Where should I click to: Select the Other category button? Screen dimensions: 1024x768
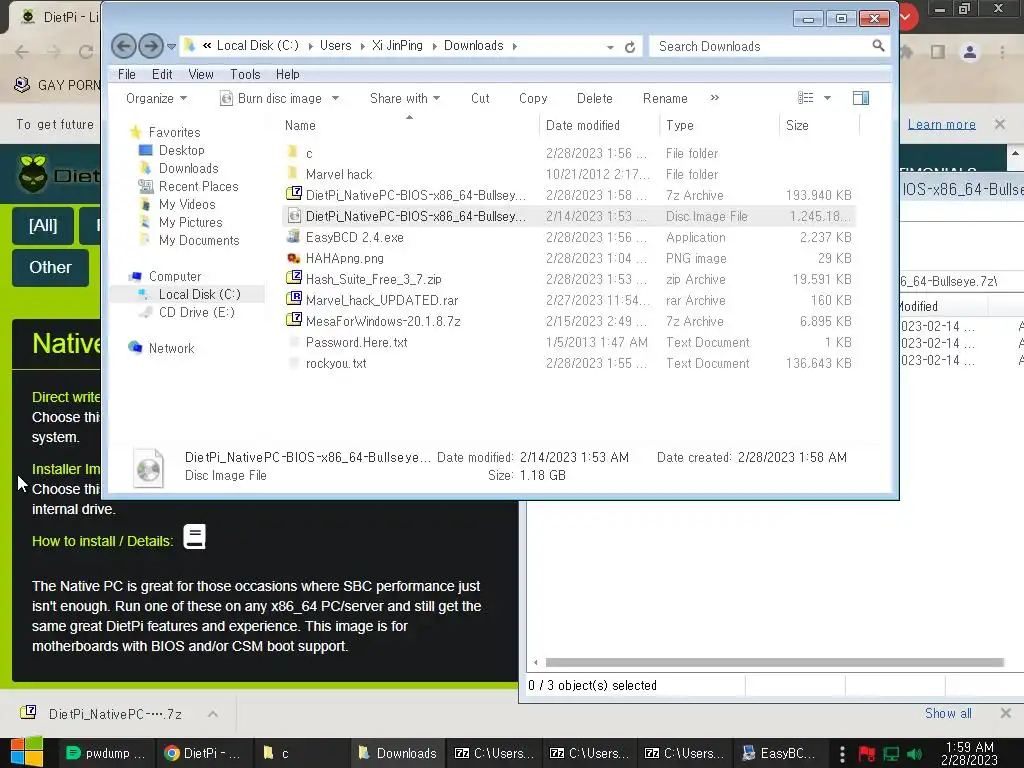click(x=50, y=267)
